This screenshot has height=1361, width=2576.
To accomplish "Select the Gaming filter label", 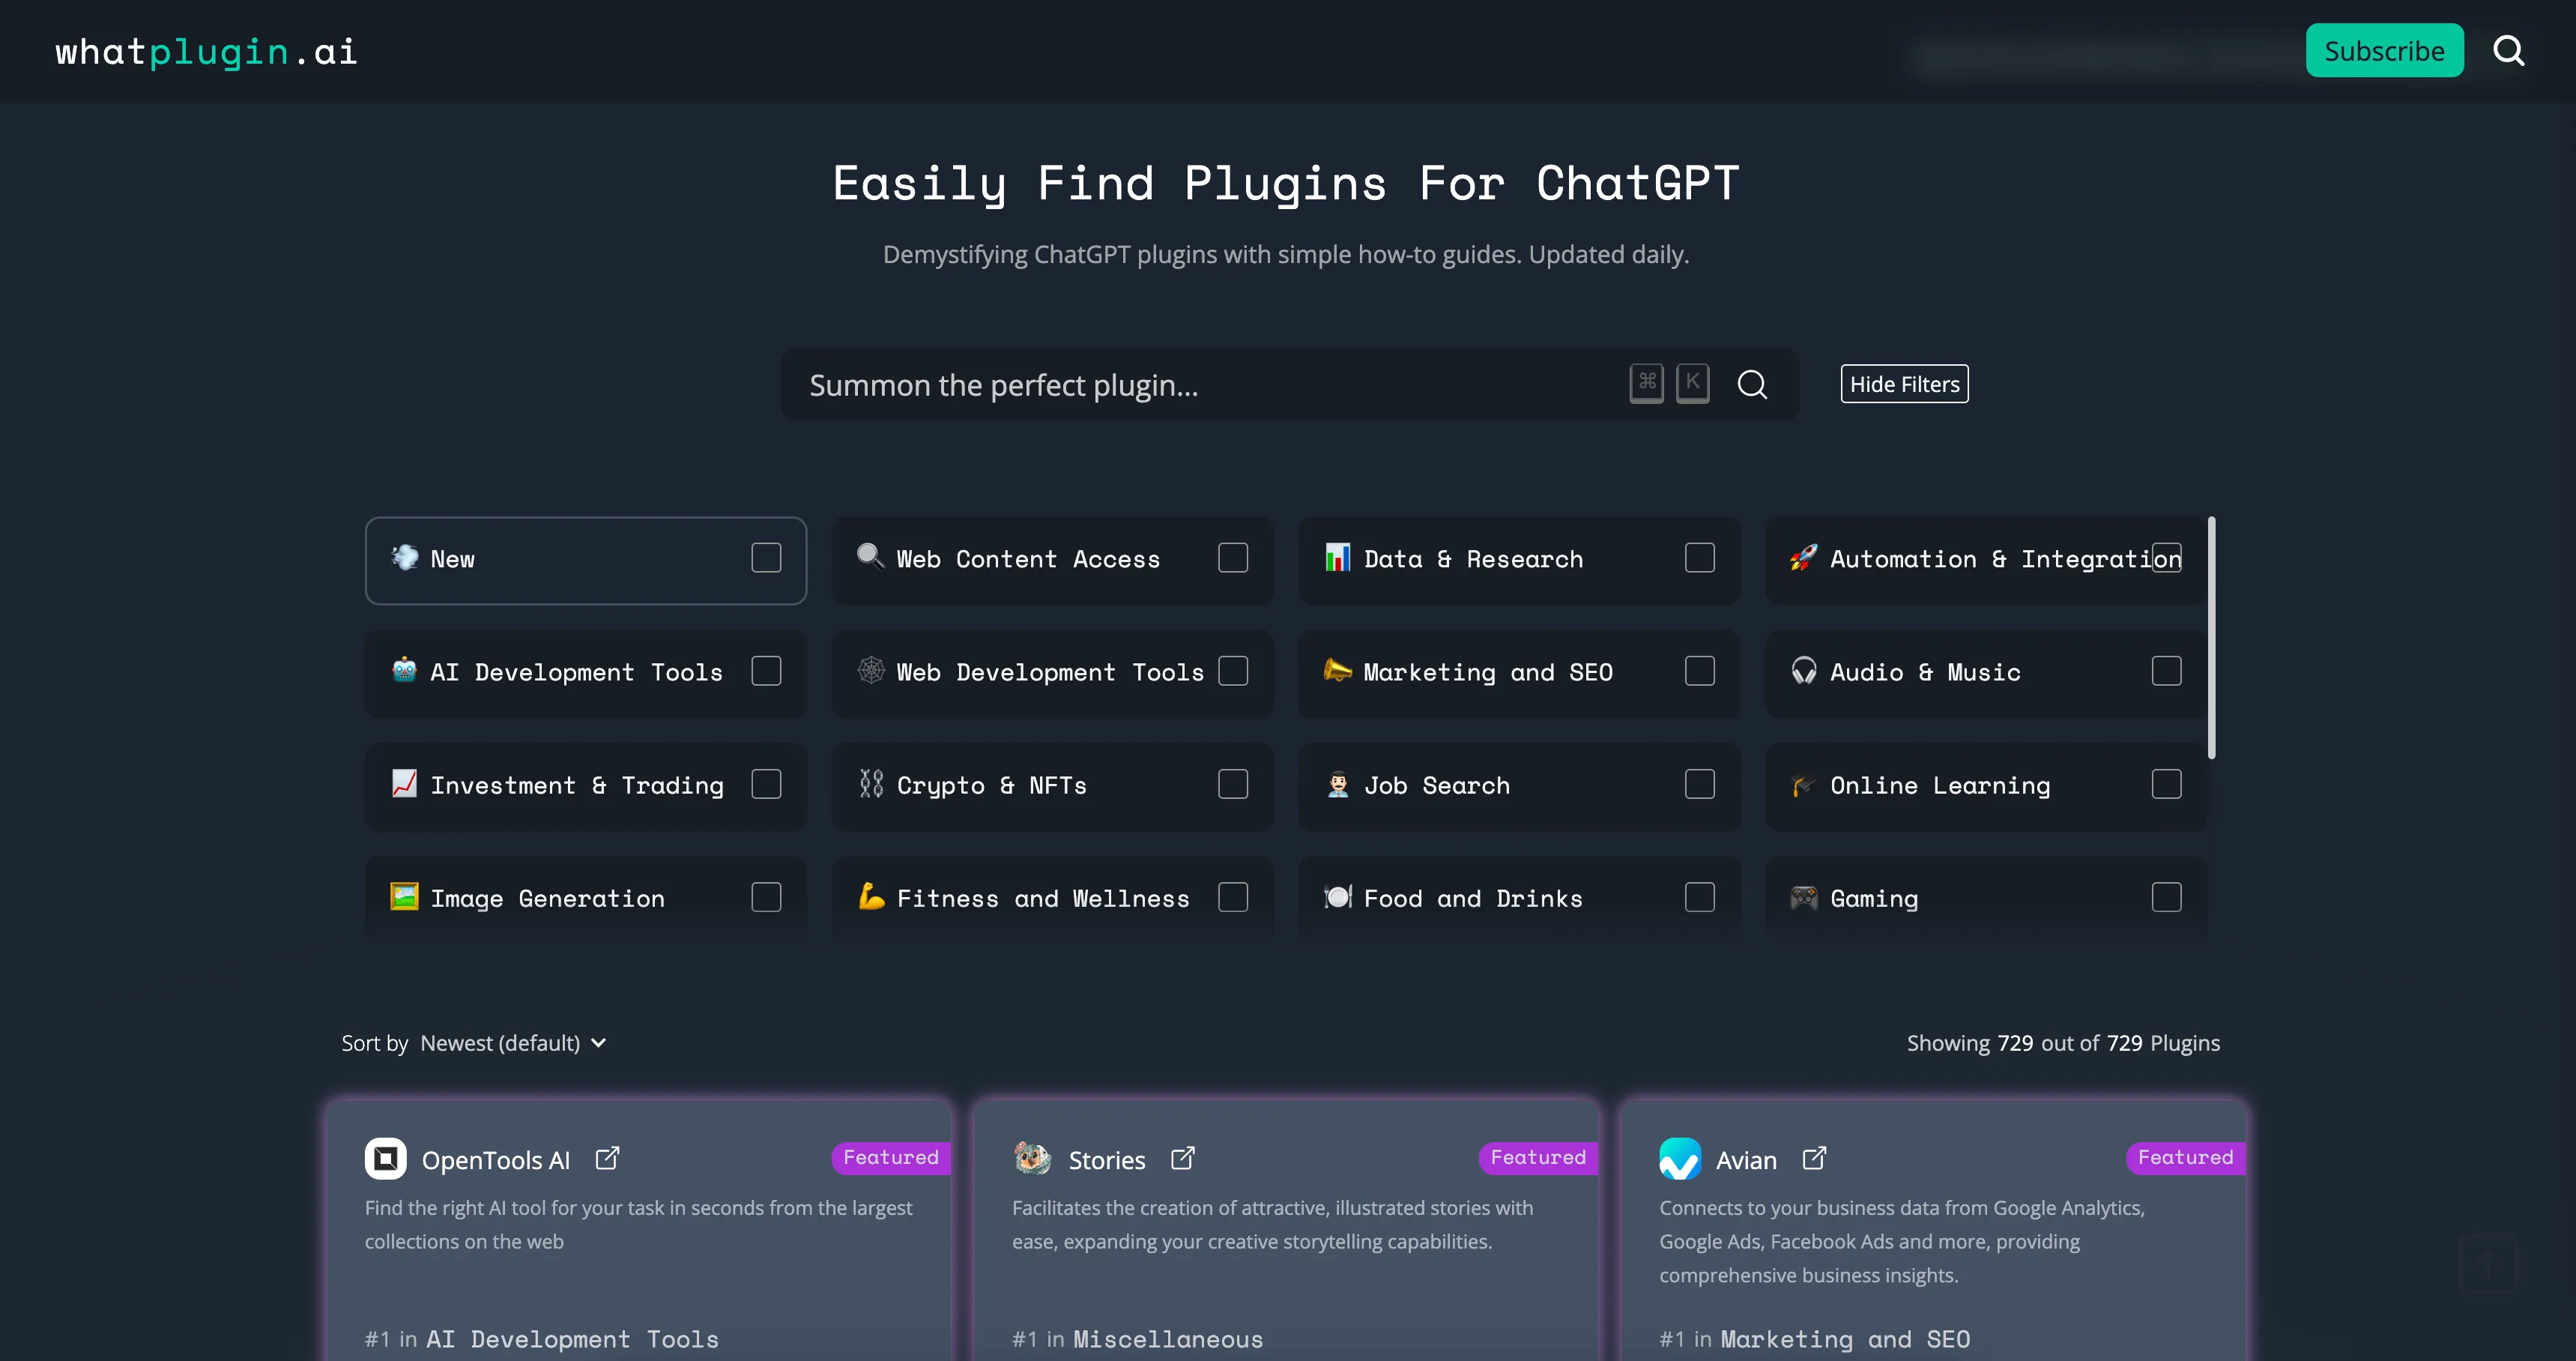I will [x=1874, y=899].
